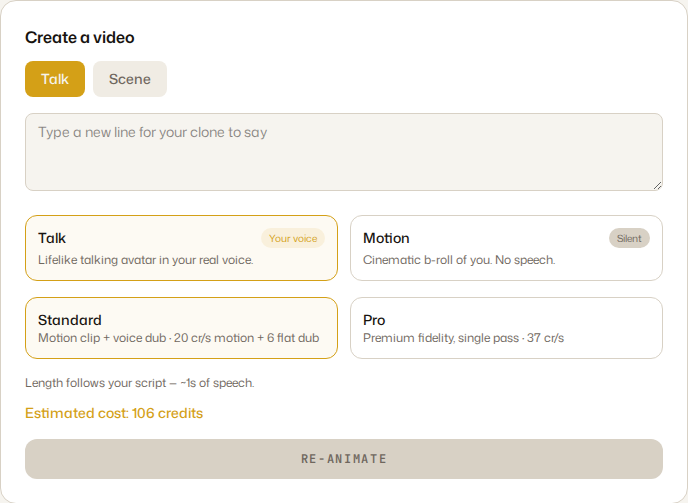
Task: Click "Estimated cost: 106 credits" text
Action: point(114,413)
